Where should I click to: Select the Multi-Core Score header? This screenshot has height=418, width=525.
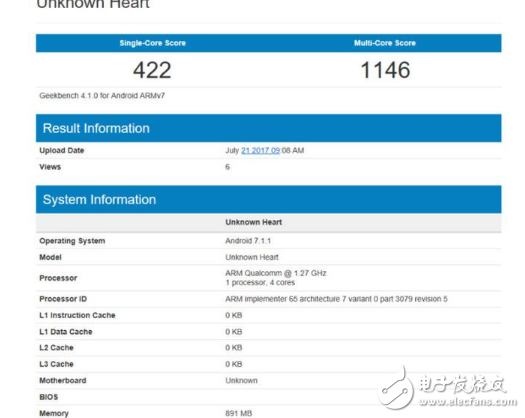[x=385, y=43]
